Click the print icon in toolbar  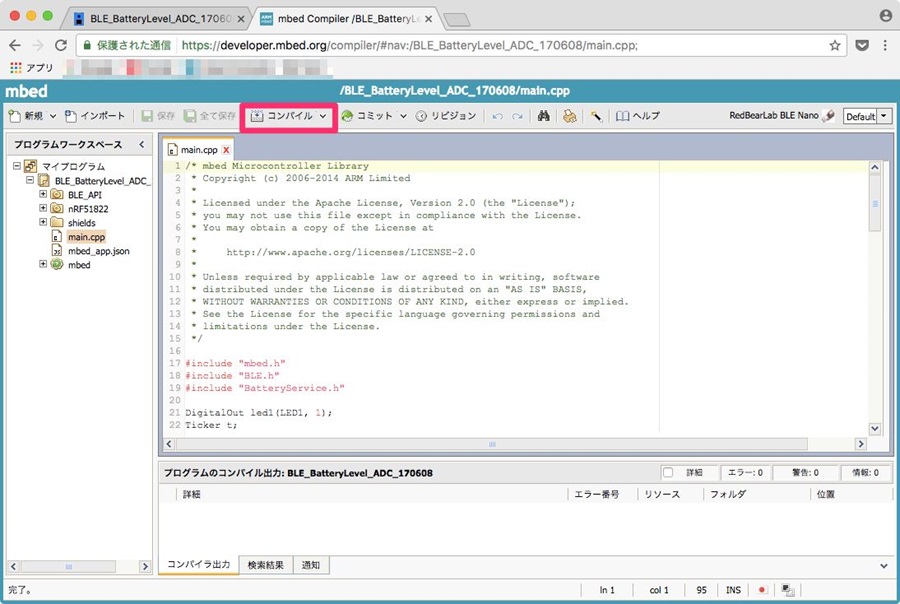[x=569, y=117]
